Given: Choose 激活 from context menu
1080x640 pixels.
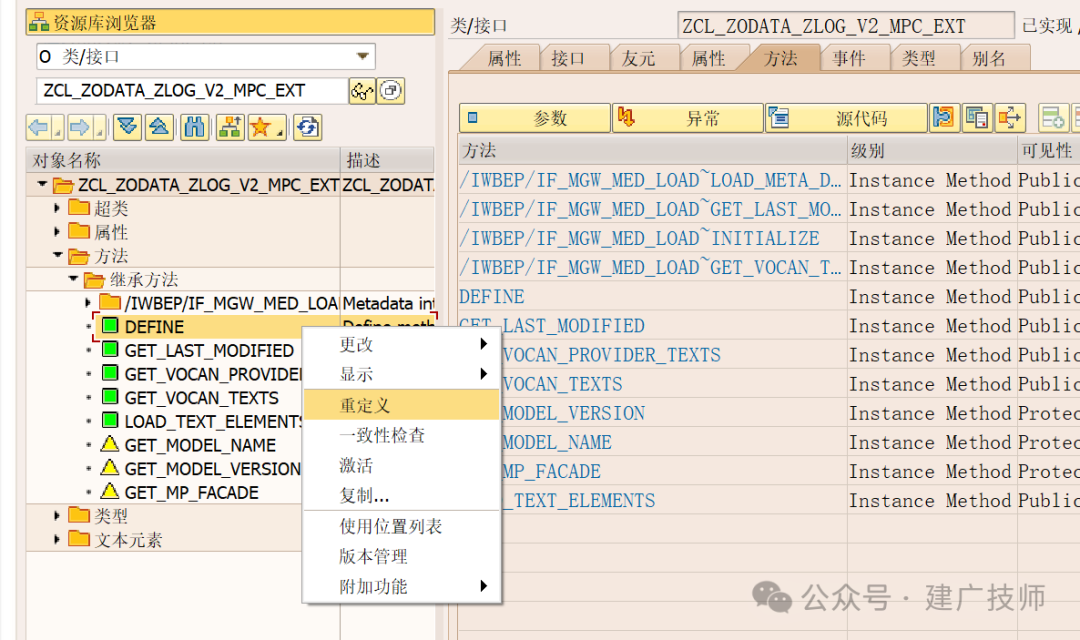Looking at the screenshot, I should (x=402, y=465).
